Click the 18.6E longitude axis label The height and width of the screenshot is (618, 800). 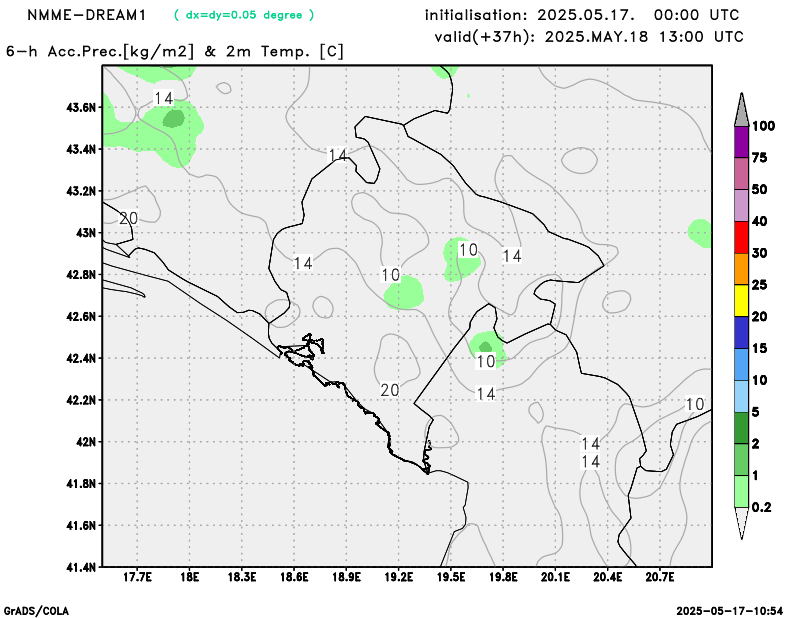pyautogui.click(x=294, y=577)
